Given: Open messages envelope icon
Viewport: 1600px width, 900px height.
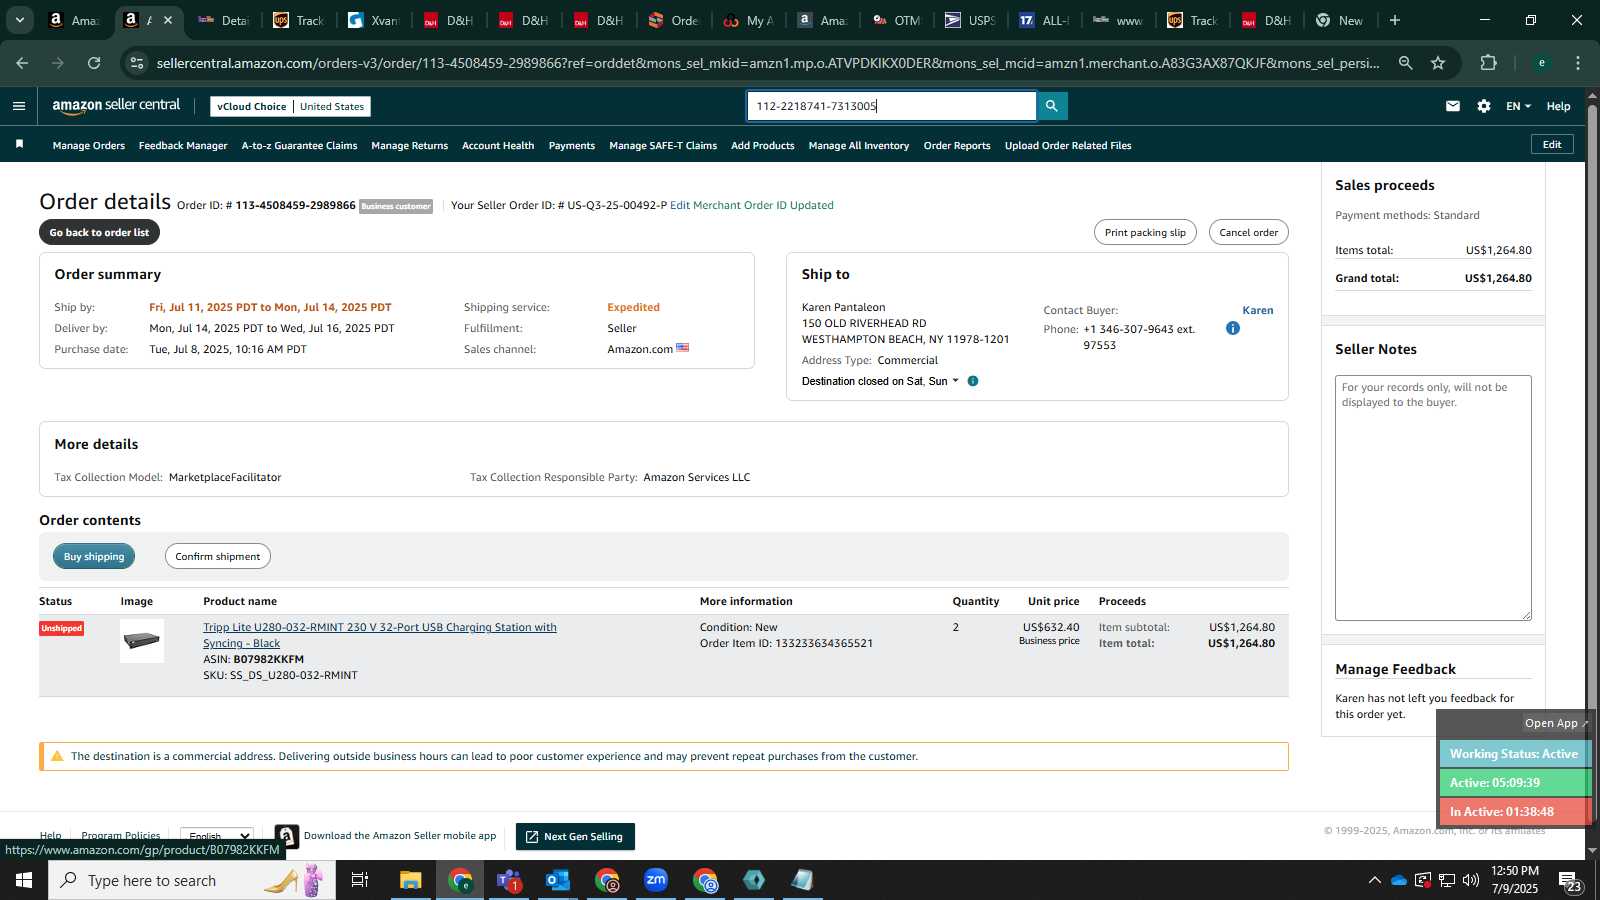Looking at the screenshot, I should click(x=1453, y=106).
